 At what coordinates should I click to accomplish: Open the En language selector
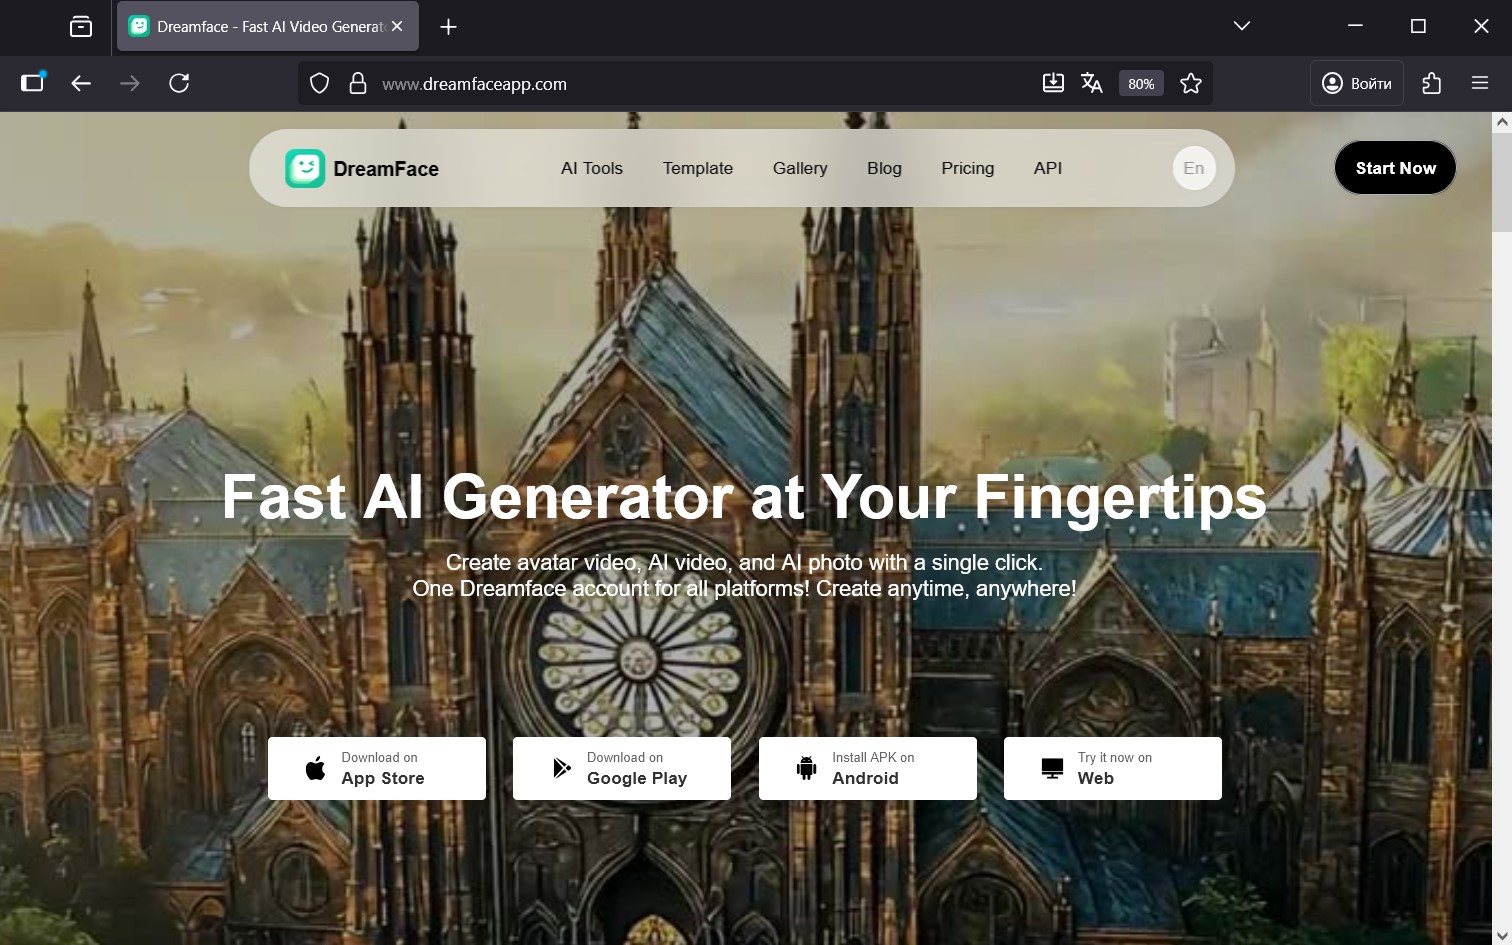pyautogui.click(x=1194, y=168)
